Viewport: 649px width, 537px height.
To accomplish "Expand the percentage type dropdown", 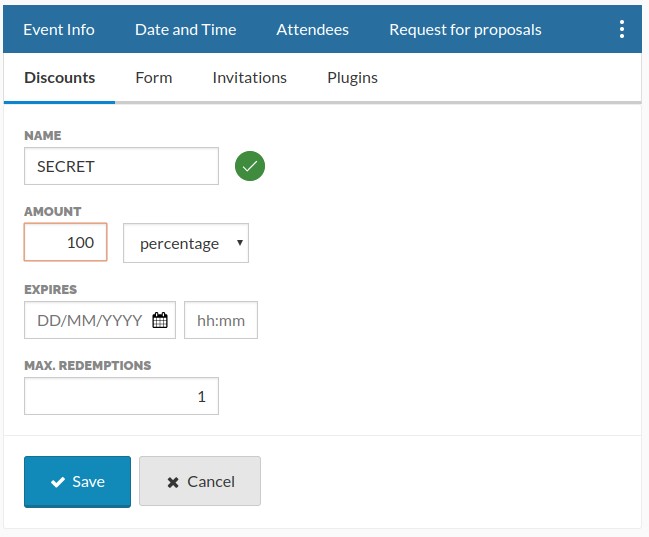I will click(186, 243).
